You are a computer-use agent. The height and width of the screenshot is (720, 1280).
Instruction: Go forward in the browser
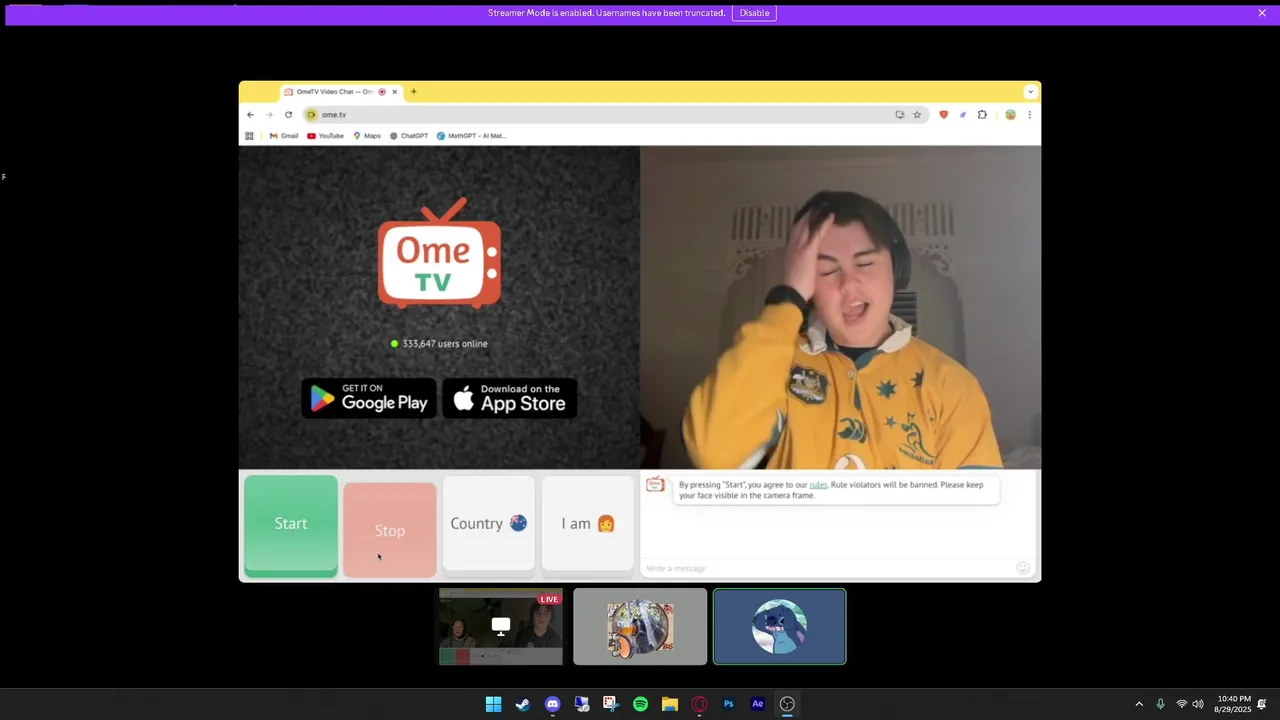point(269,115)
